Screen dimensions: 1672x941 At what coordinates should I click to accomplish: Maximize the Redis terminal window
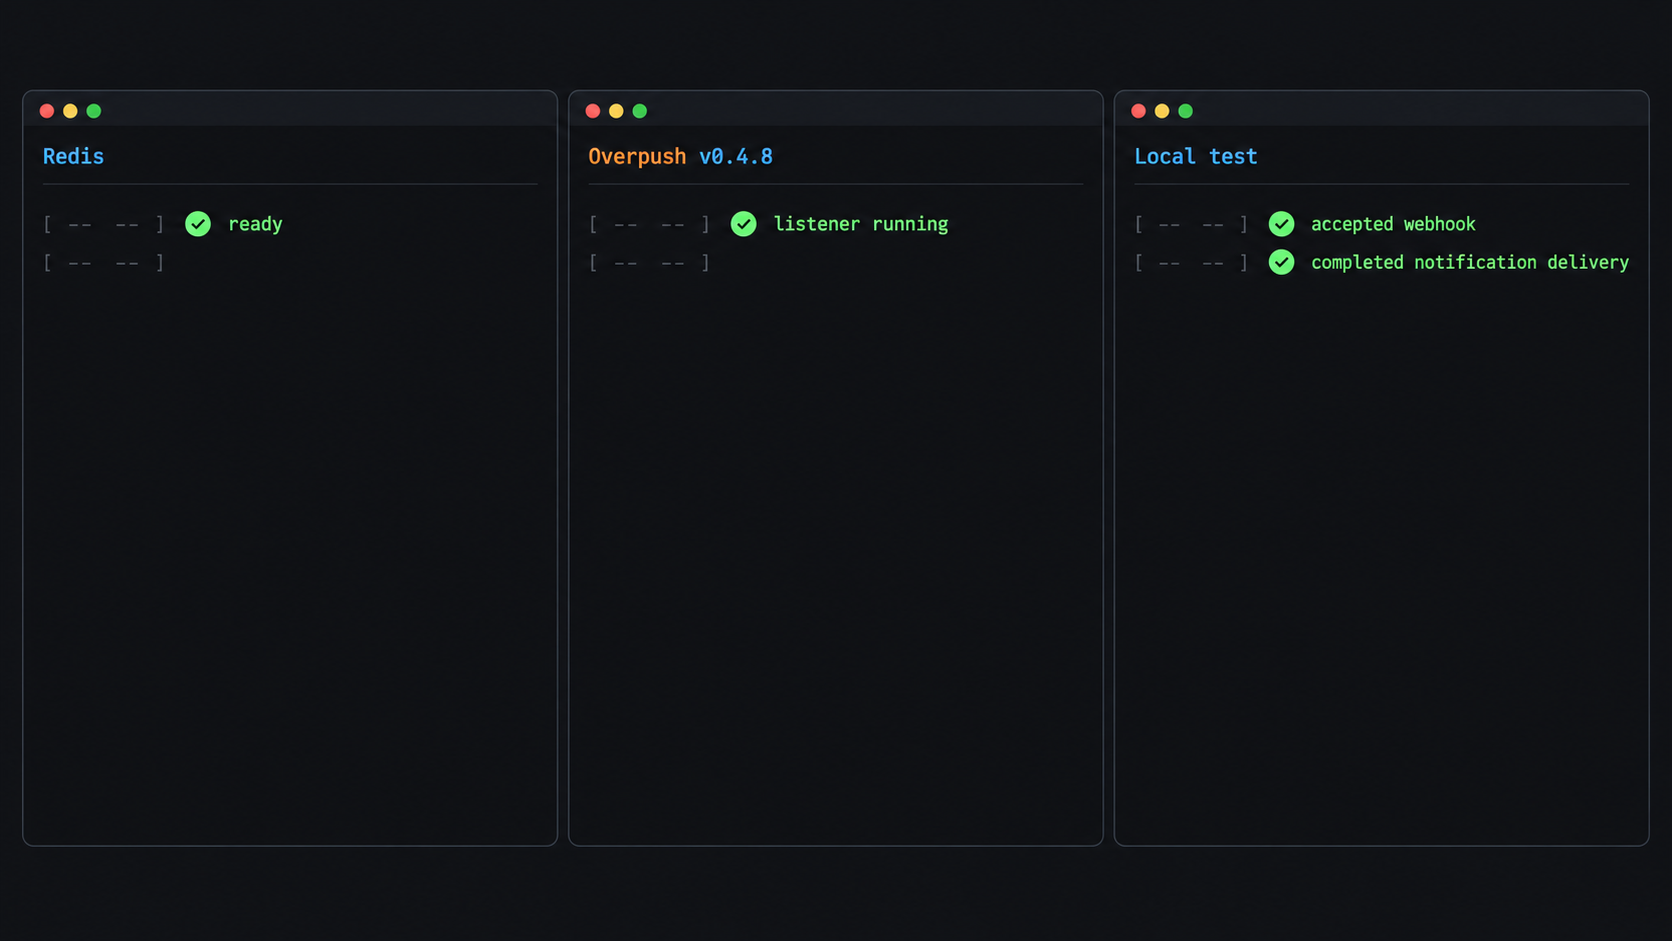click(x=94, y=111)
